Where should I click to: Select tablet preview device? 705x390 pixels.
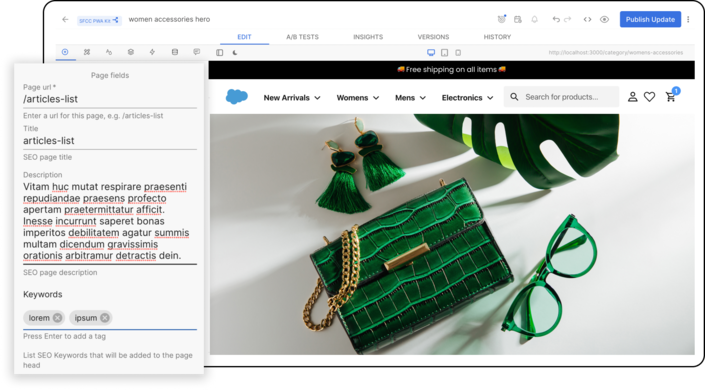(x=445, y=53)
